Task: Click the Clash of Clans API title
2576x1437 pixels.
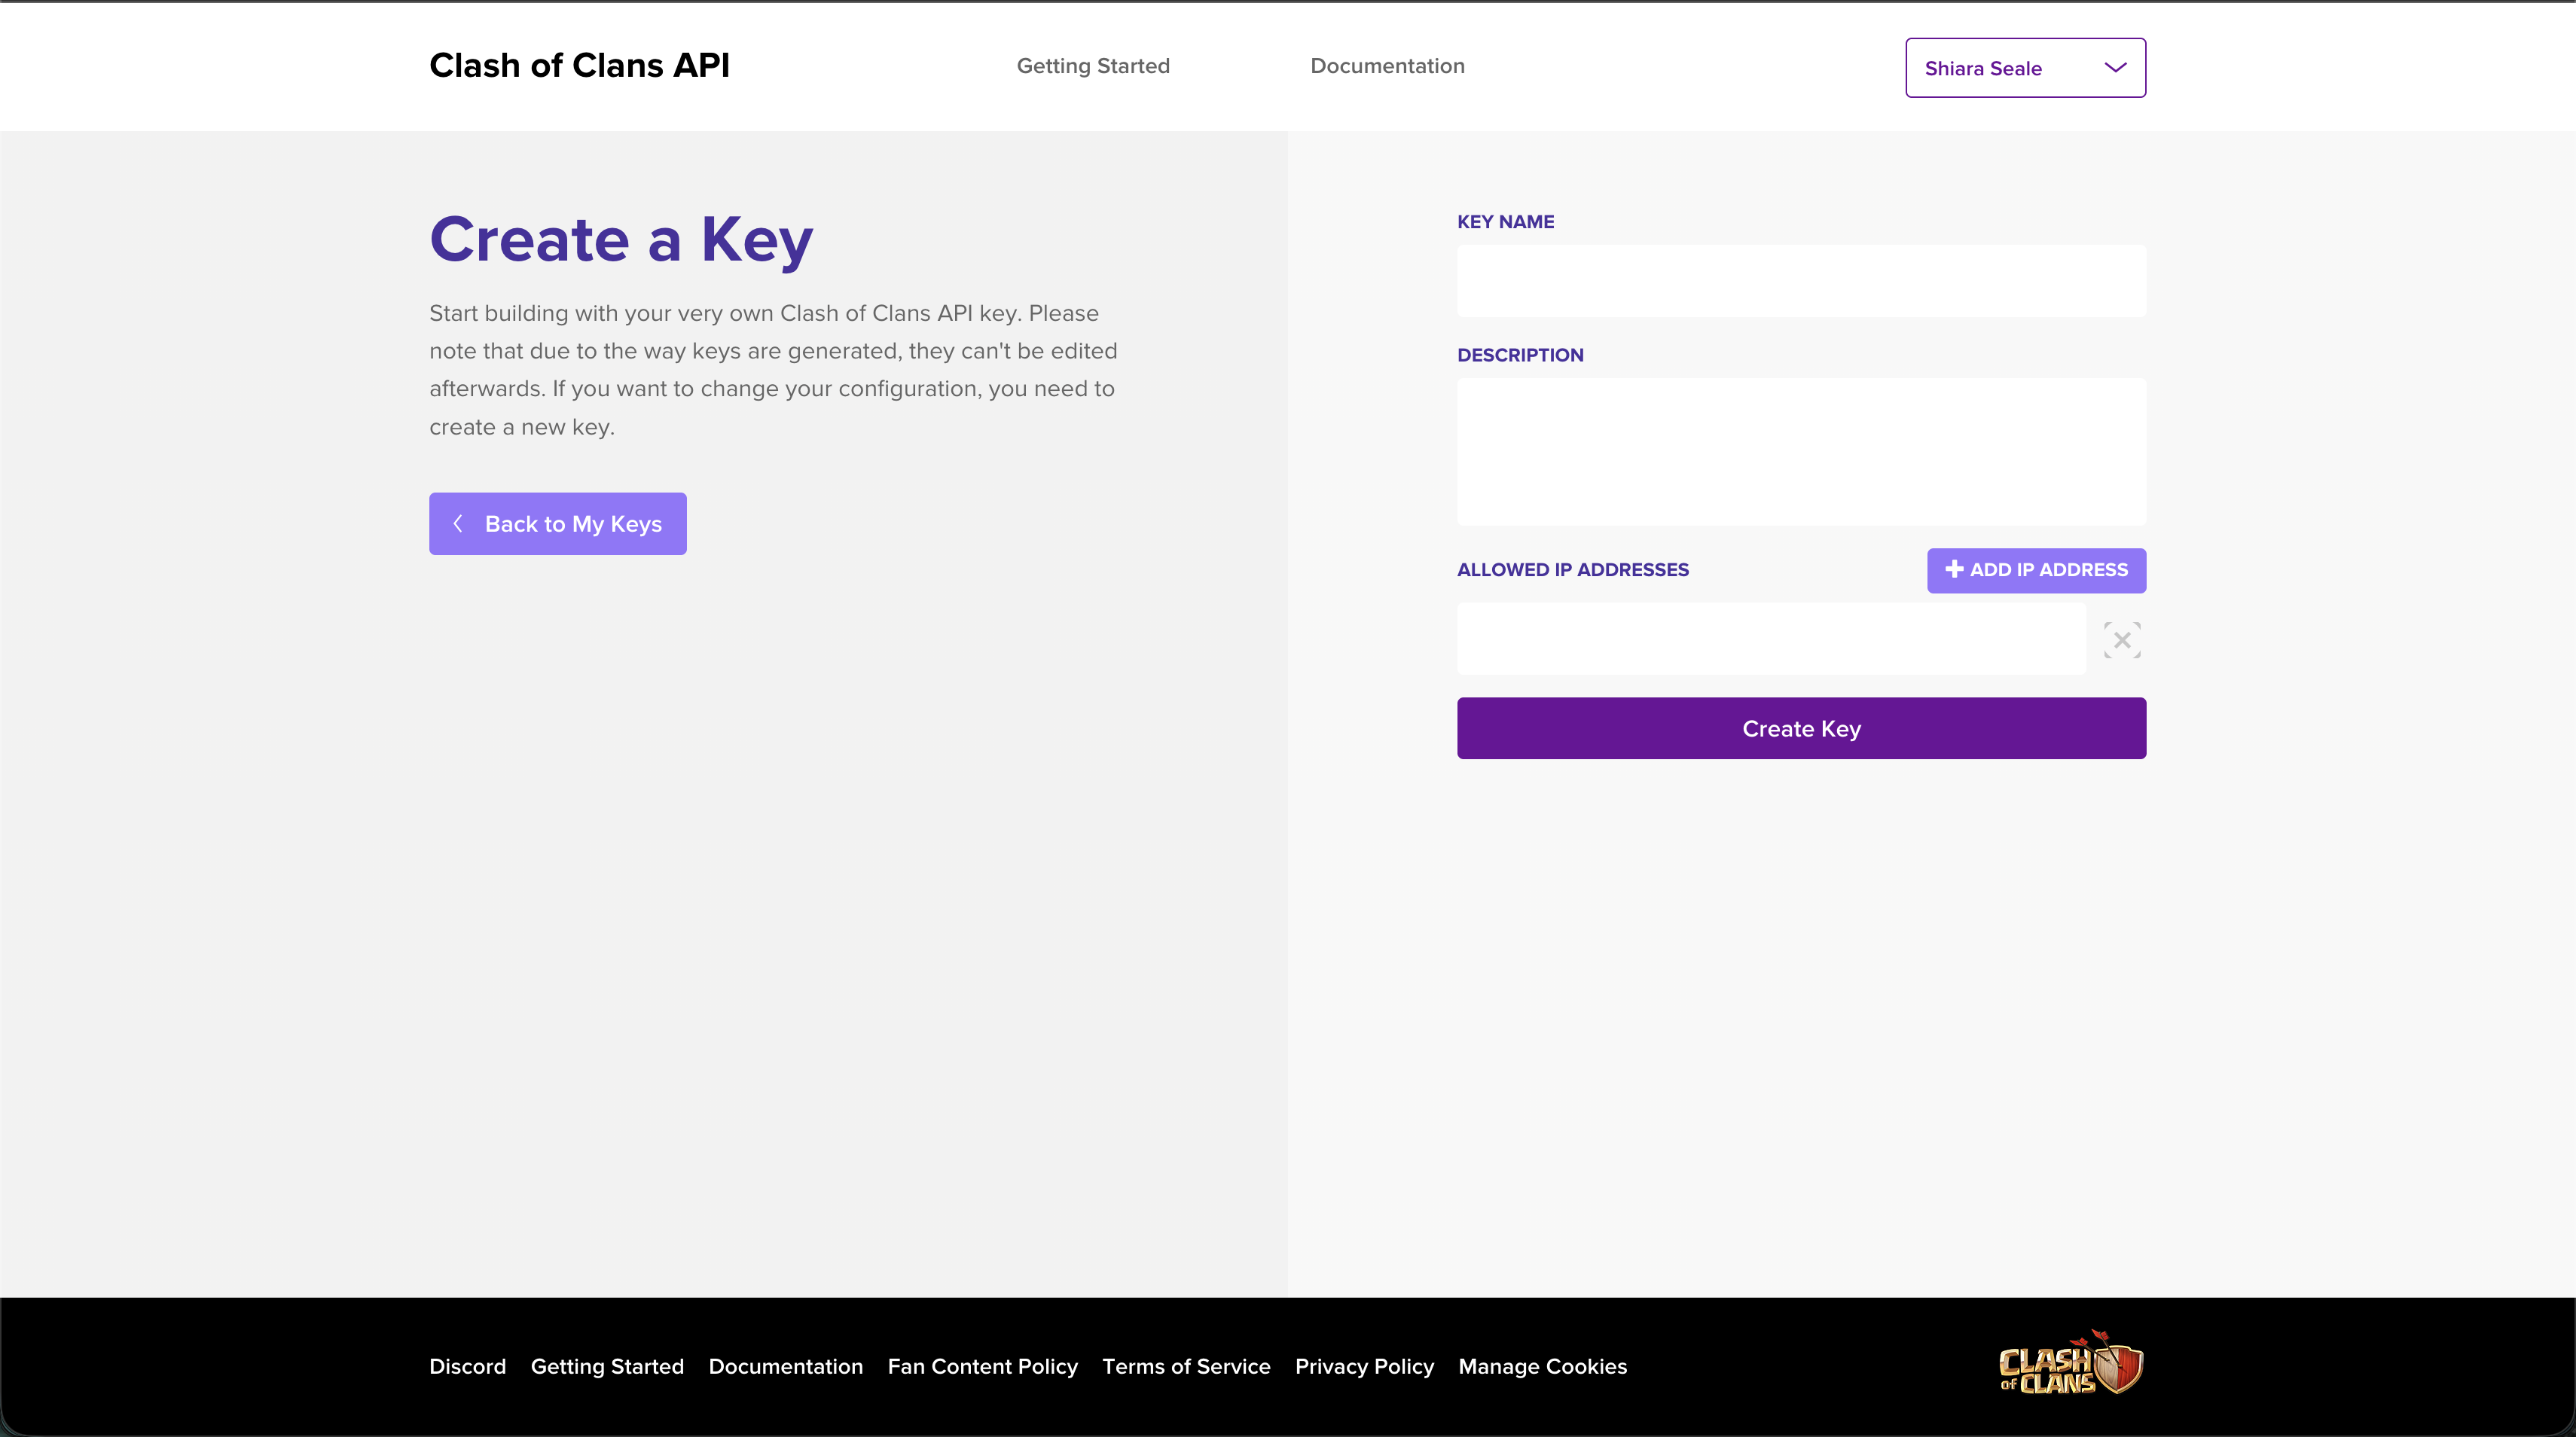Action: pos(579,66)
